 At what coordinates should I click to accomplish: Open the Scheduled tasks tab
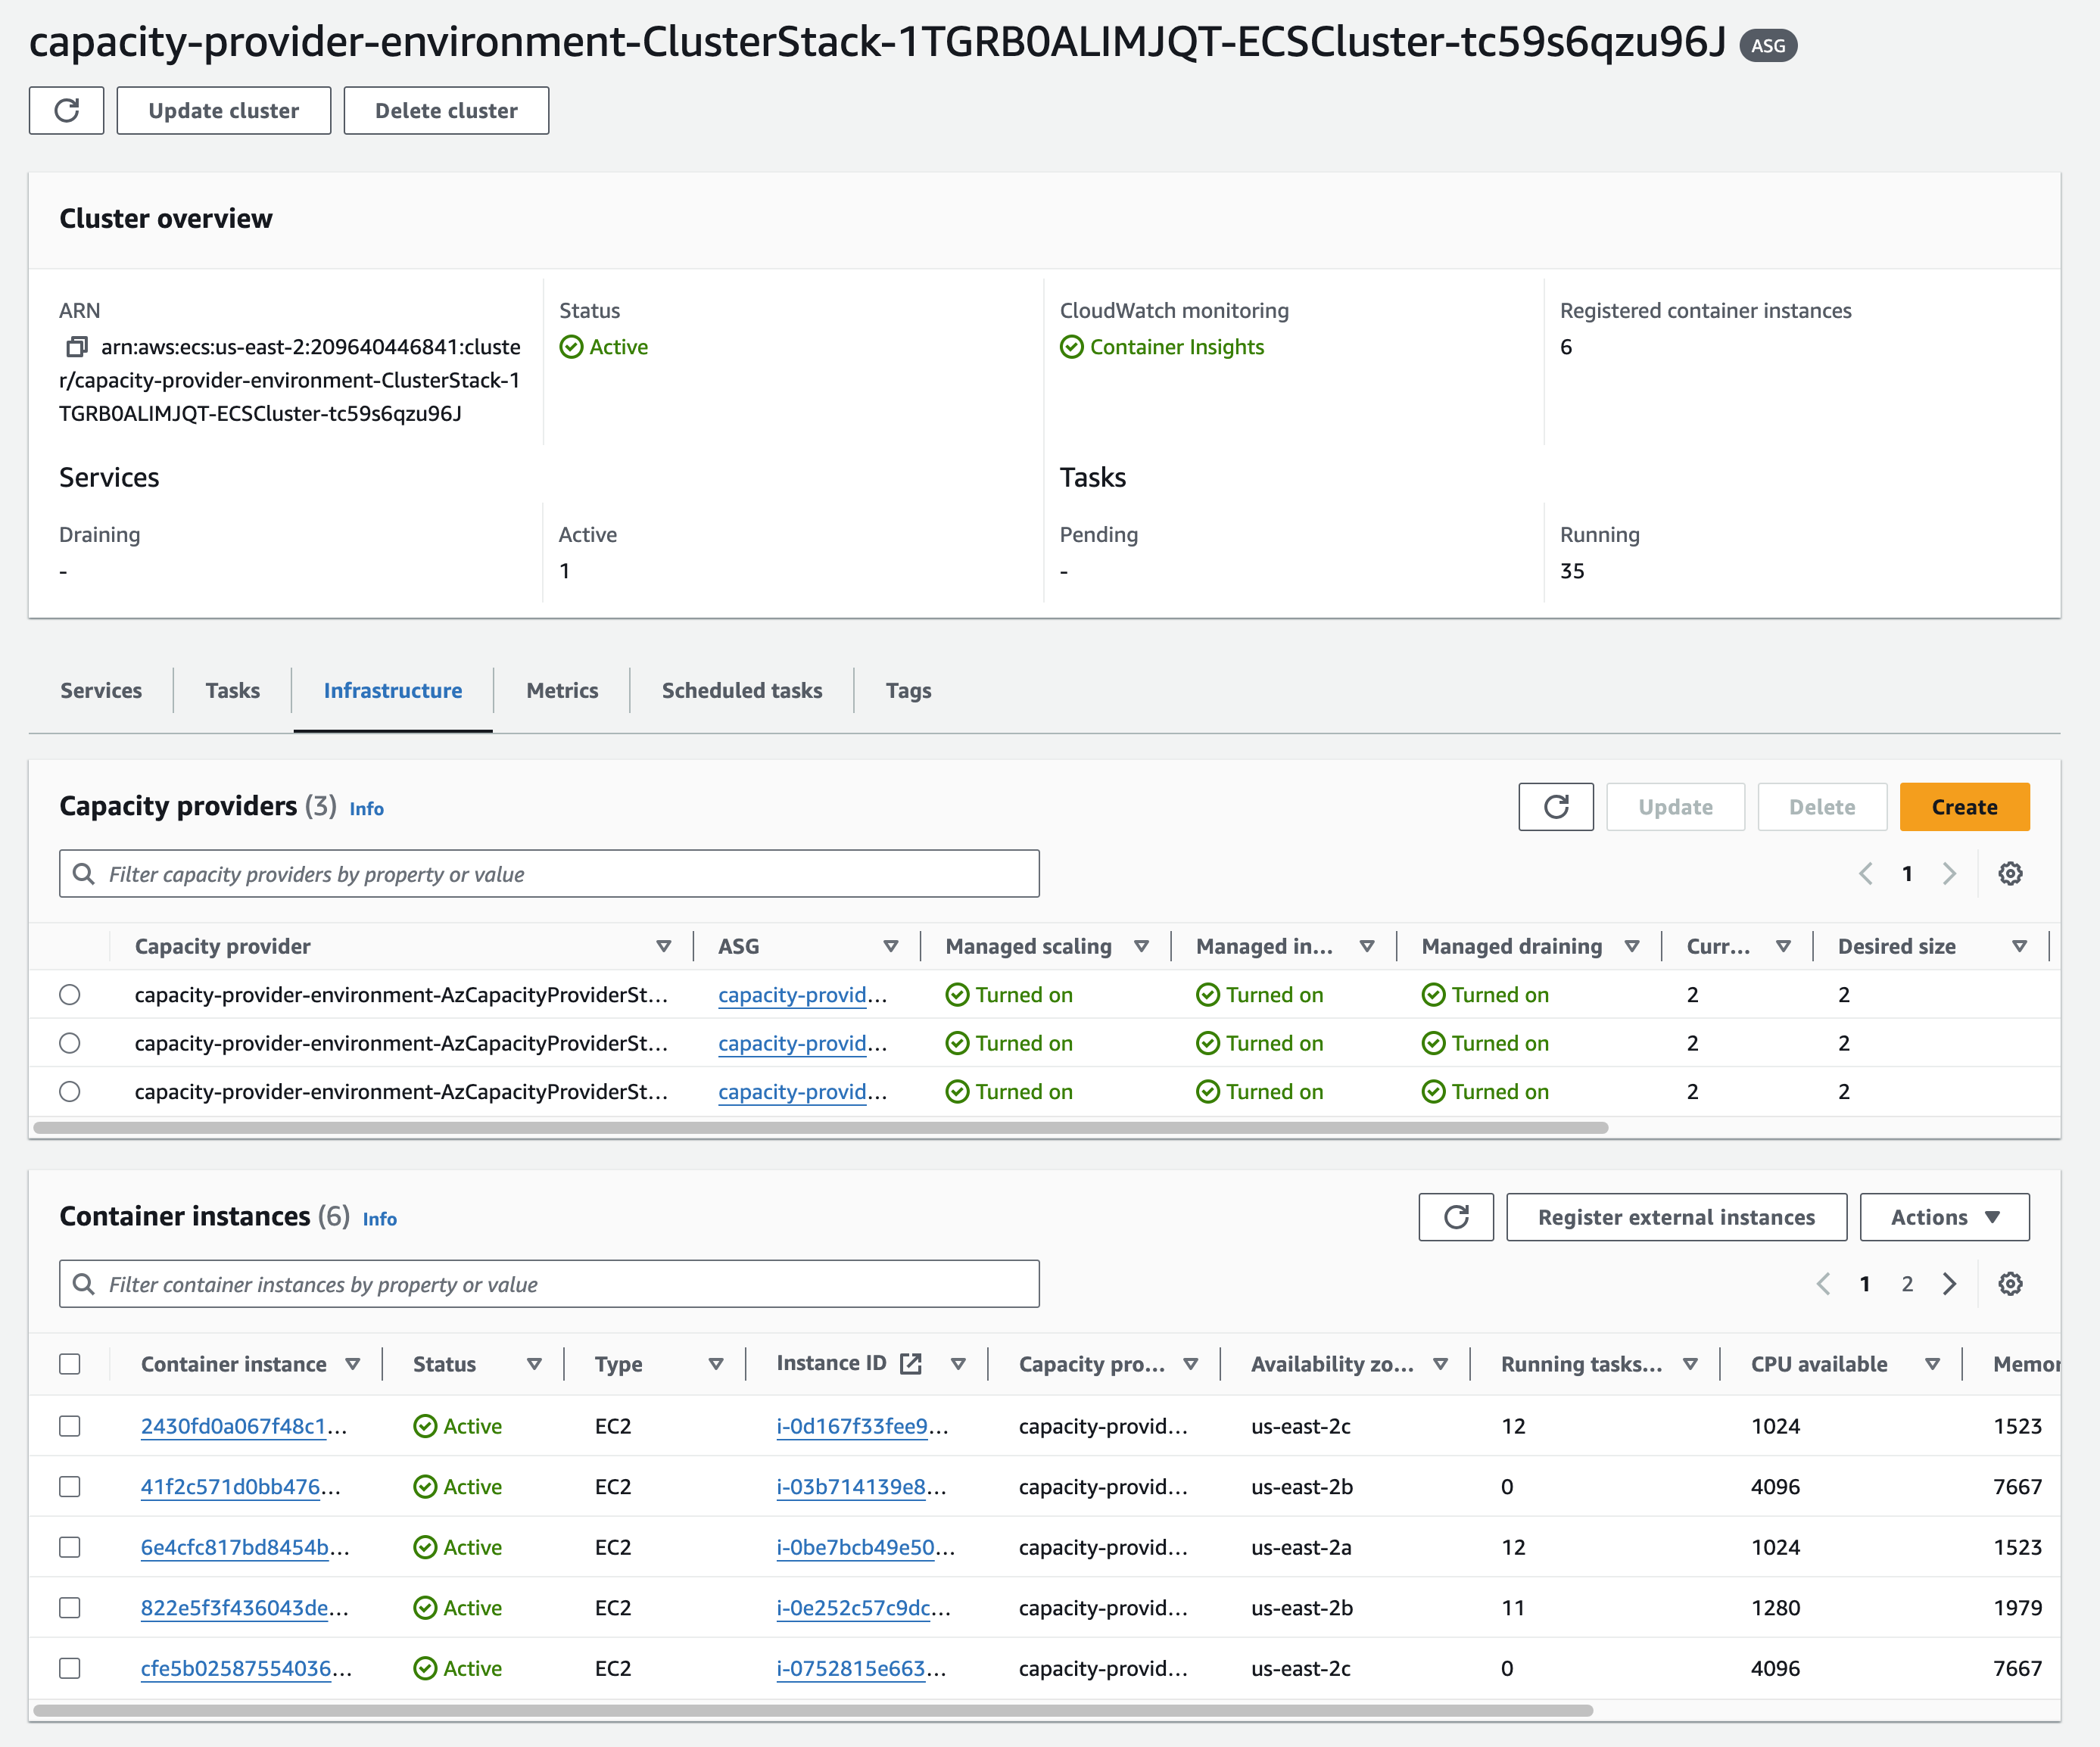point(741,691)
